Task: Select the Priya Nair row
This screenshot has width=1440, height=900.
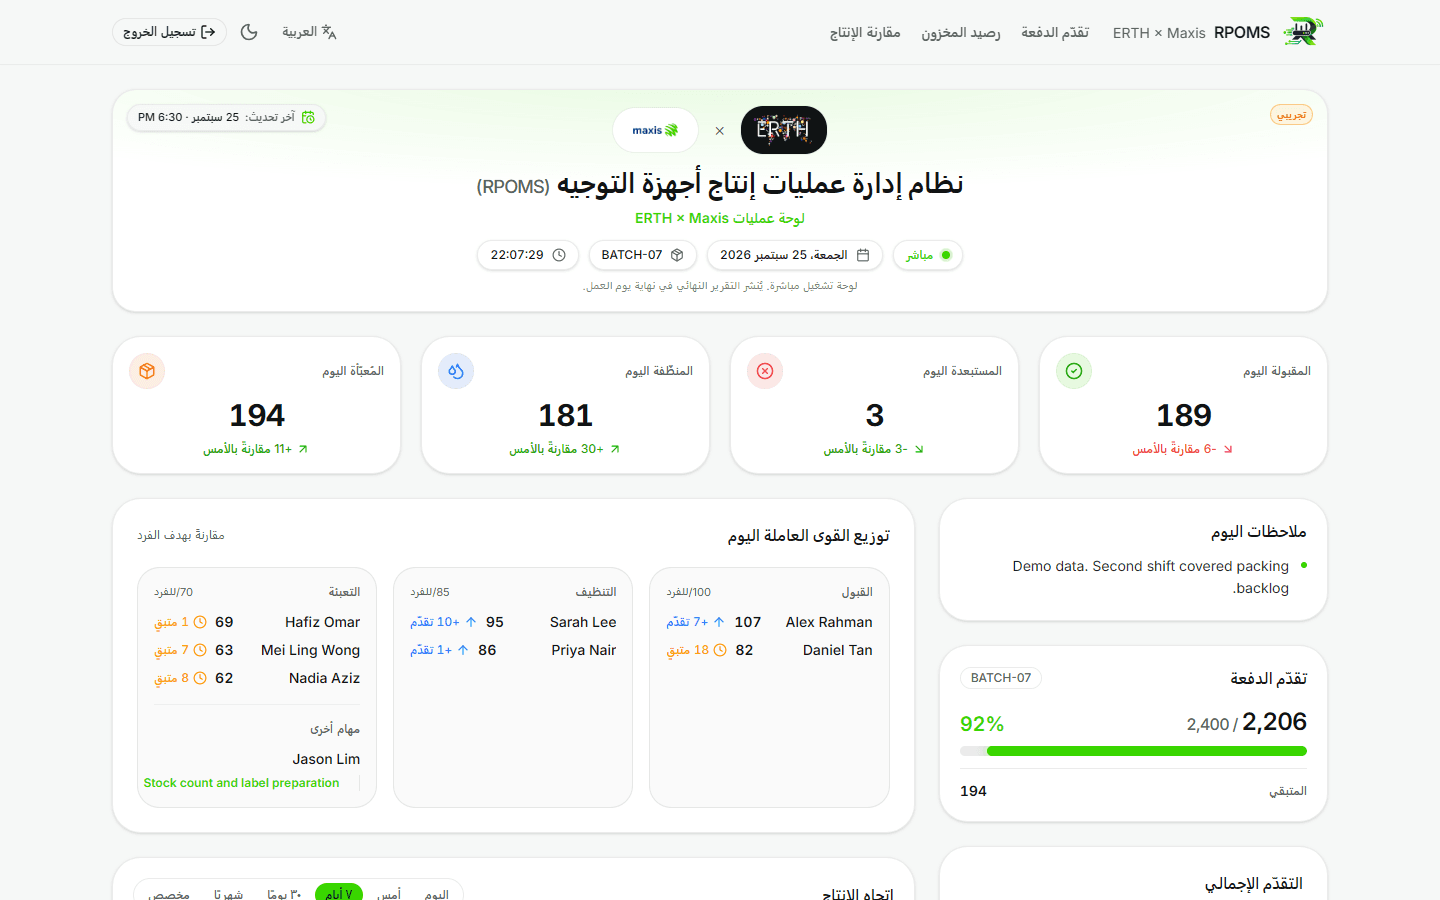Action: 513,650
